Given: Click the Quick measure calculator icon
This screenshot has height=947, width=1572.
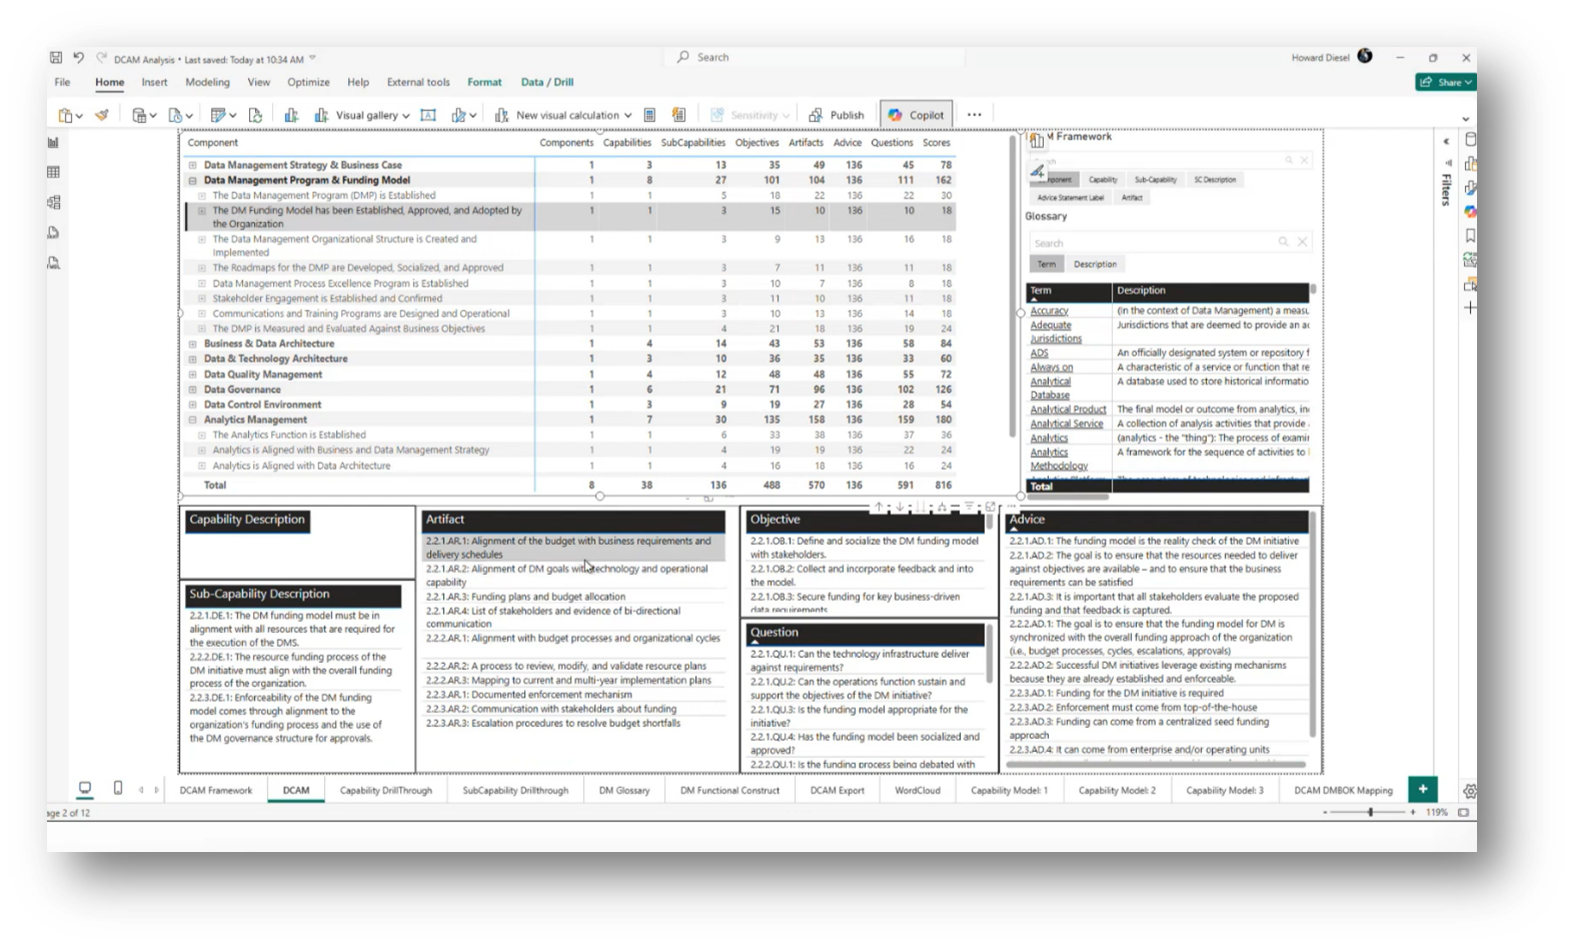Looking at the screenshot, I should coord(649,115).
